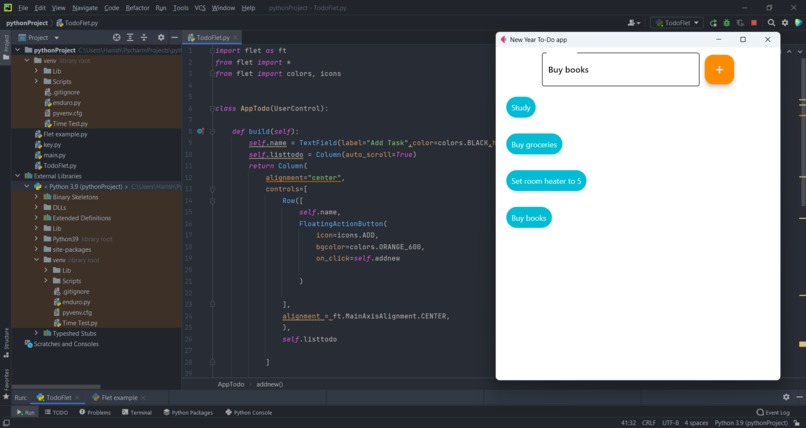Click Buy groceries task chip

[x=534, y=144]
